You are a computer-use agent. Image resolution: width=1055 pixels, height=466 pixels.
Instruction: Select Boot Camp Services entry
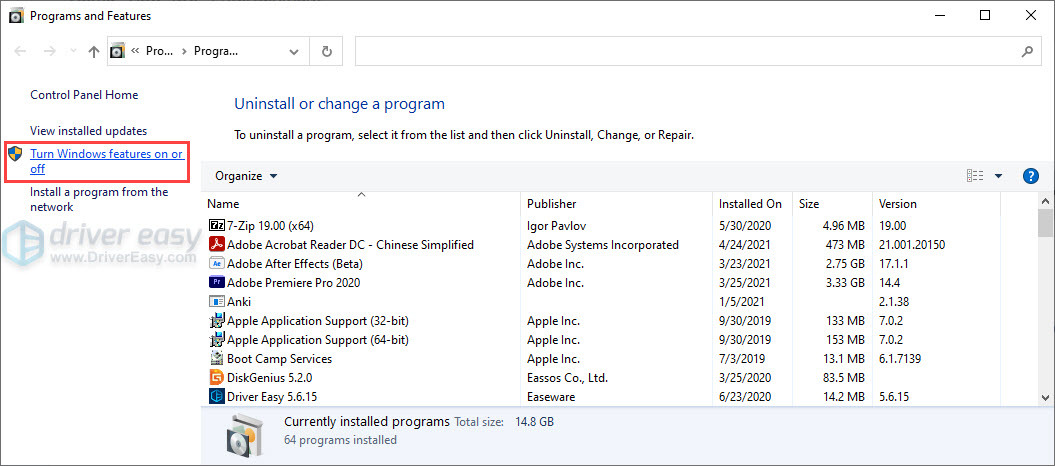tap(279, 359)
